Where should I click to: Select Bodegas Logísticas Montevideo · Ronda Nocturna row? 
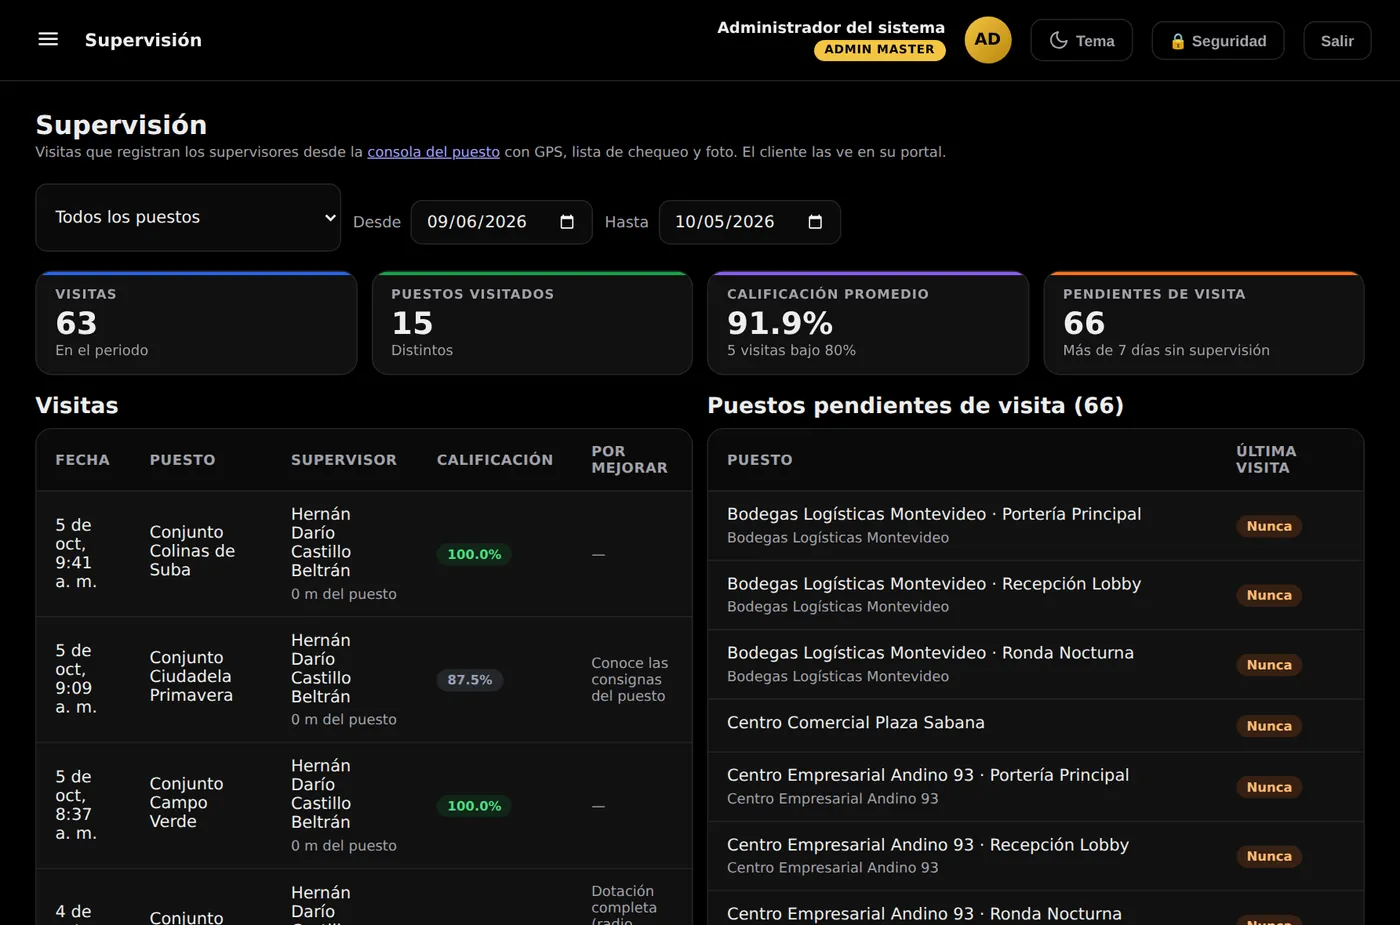(1036, 665)
